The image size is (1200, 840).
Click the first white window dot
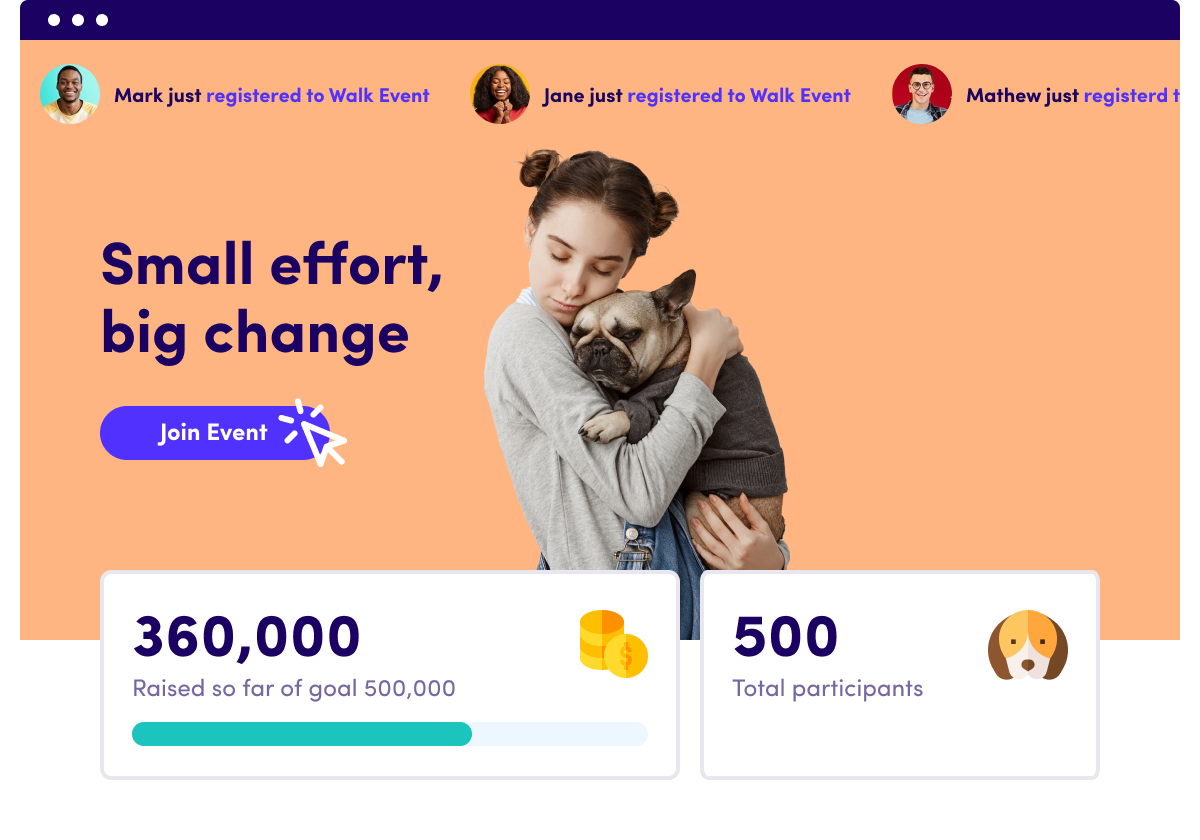pyautogui.click(x=54, y=20)
